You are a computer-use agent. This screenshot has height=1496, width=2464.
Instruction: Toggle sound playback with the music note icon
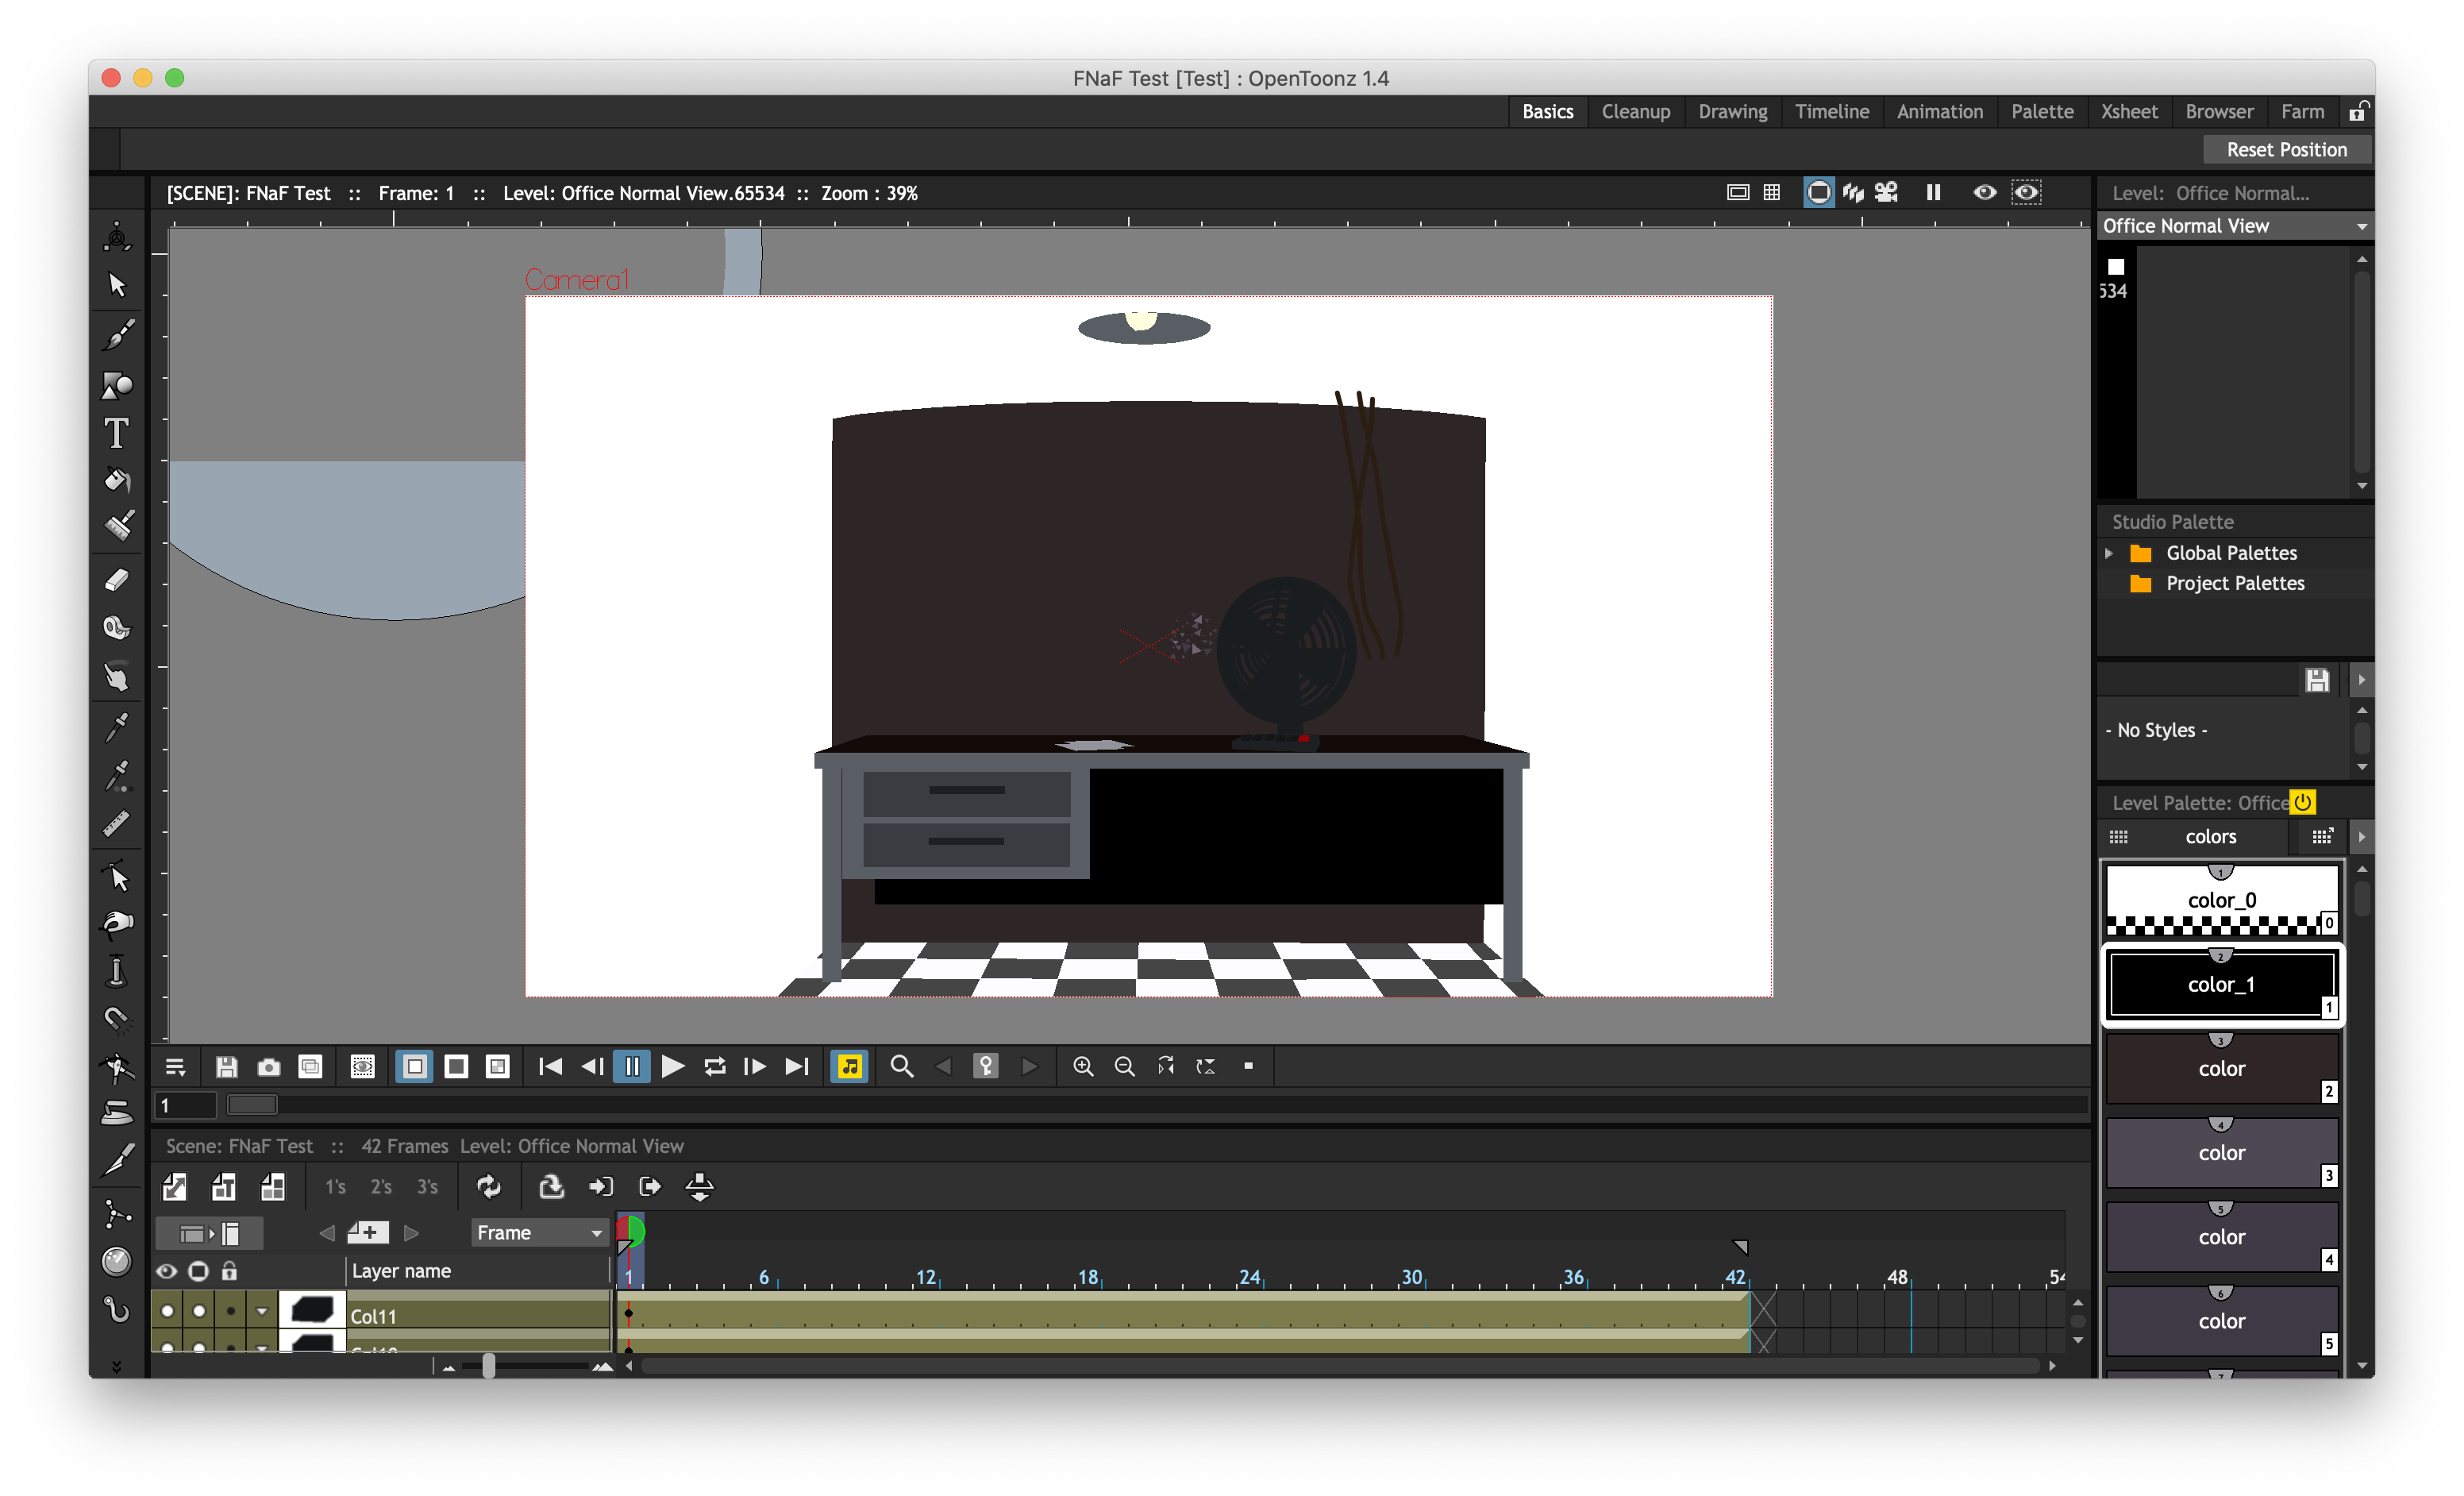849,1066
